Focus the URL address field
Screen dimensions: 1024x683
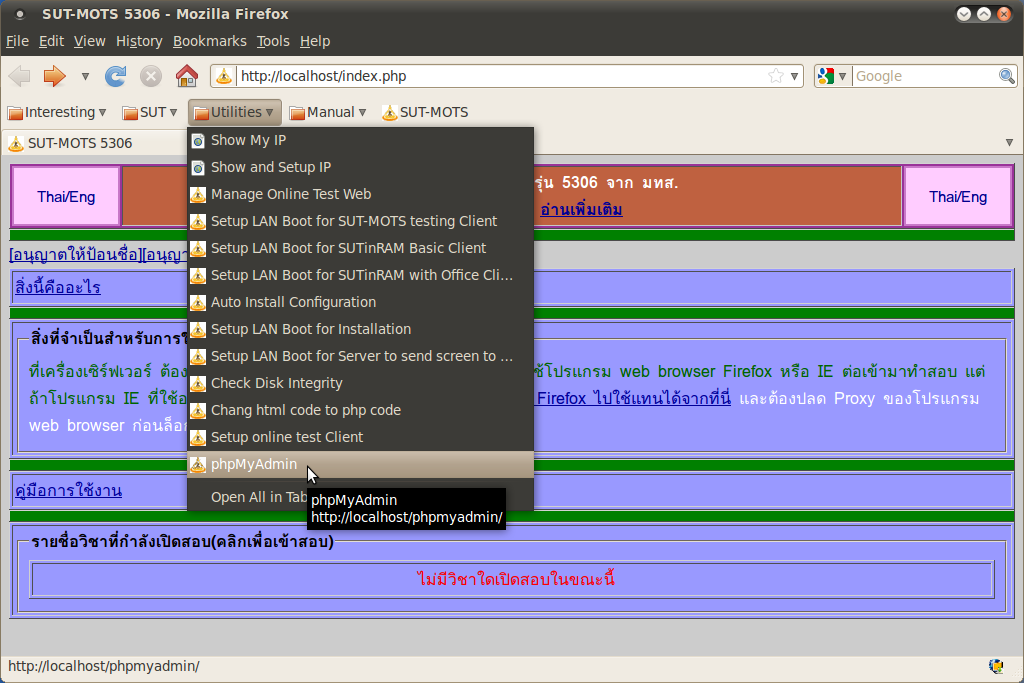[x=500, y=76]
